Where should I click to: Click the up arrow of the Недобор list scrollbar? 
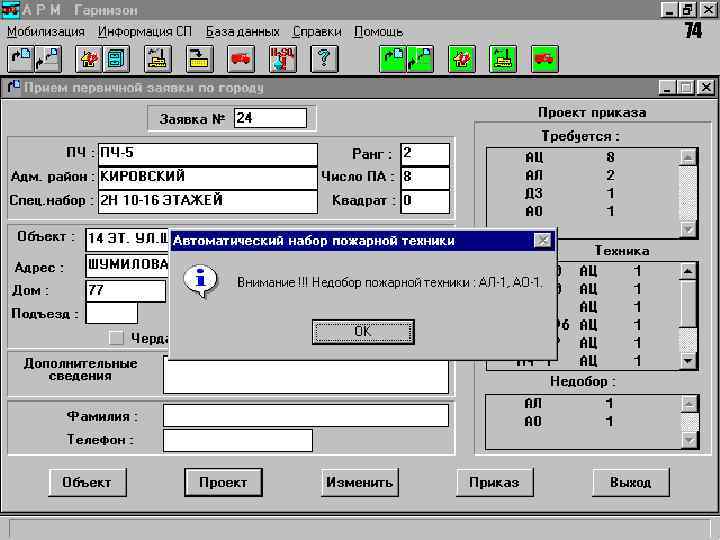coord(689,404)
